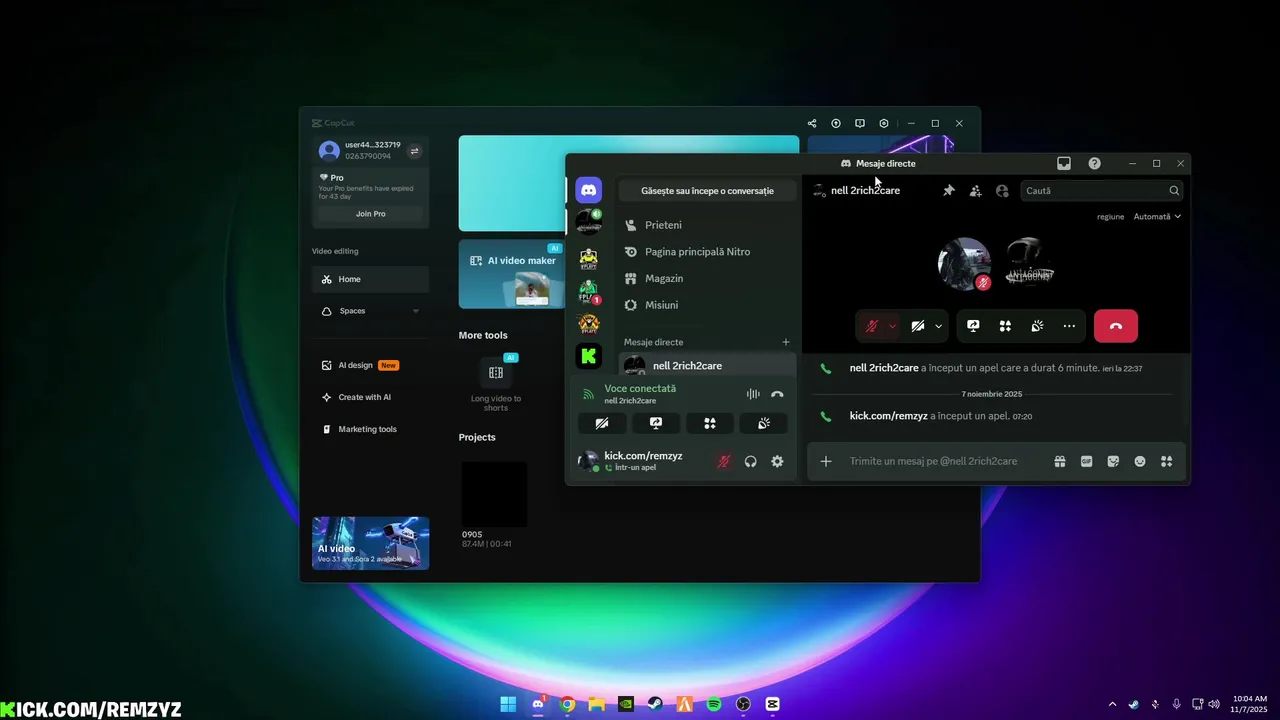1280x720 pixels.
Task: Turn on camera in voice panel
Action: point(602,423)
